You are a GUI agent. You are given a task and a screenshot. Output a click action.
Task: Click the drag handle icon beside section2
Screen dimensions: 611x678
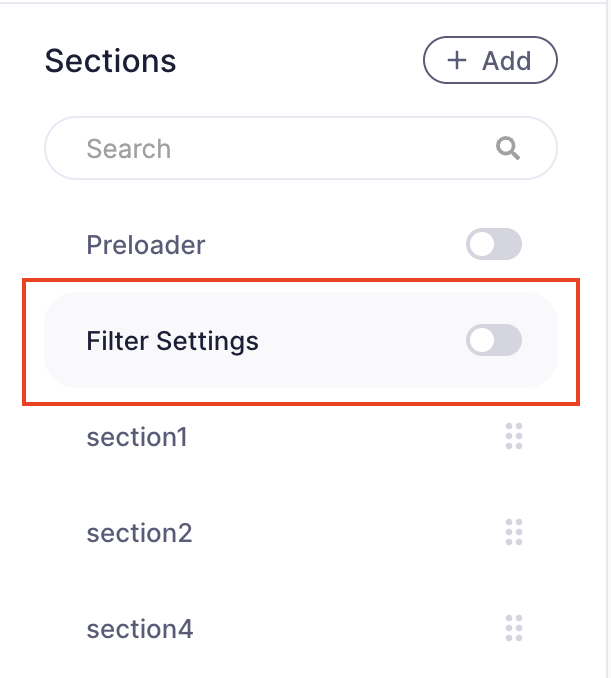pos(514,533)
